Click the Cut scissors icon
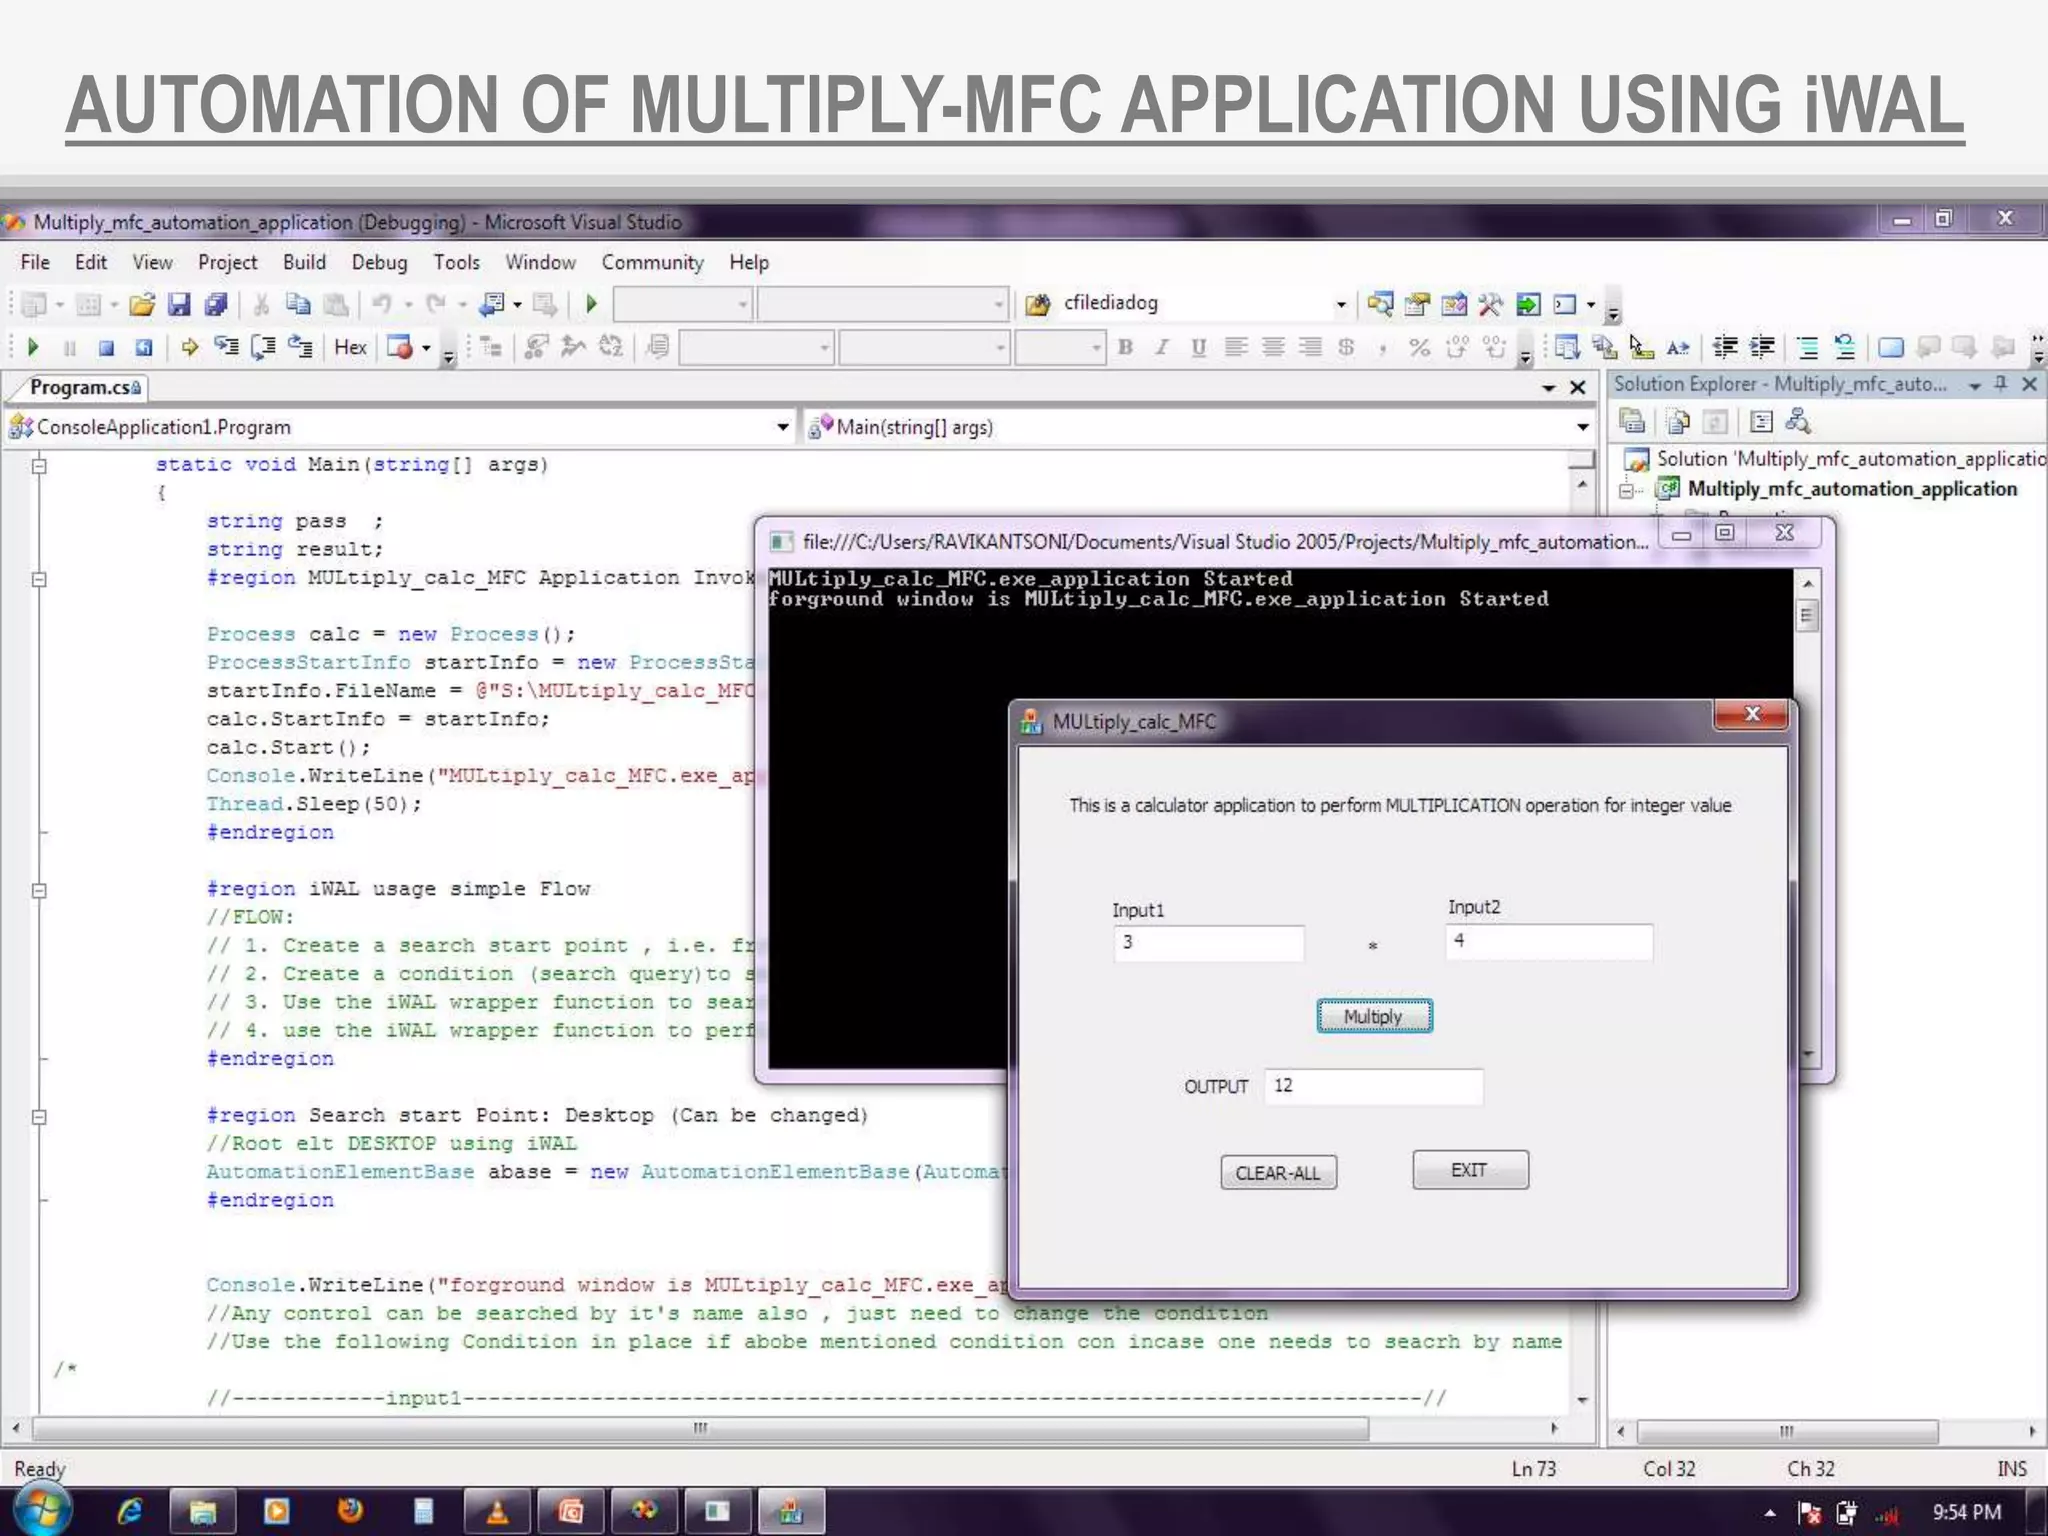This screenshot has height=1536, width=2048. coord(261,304)
